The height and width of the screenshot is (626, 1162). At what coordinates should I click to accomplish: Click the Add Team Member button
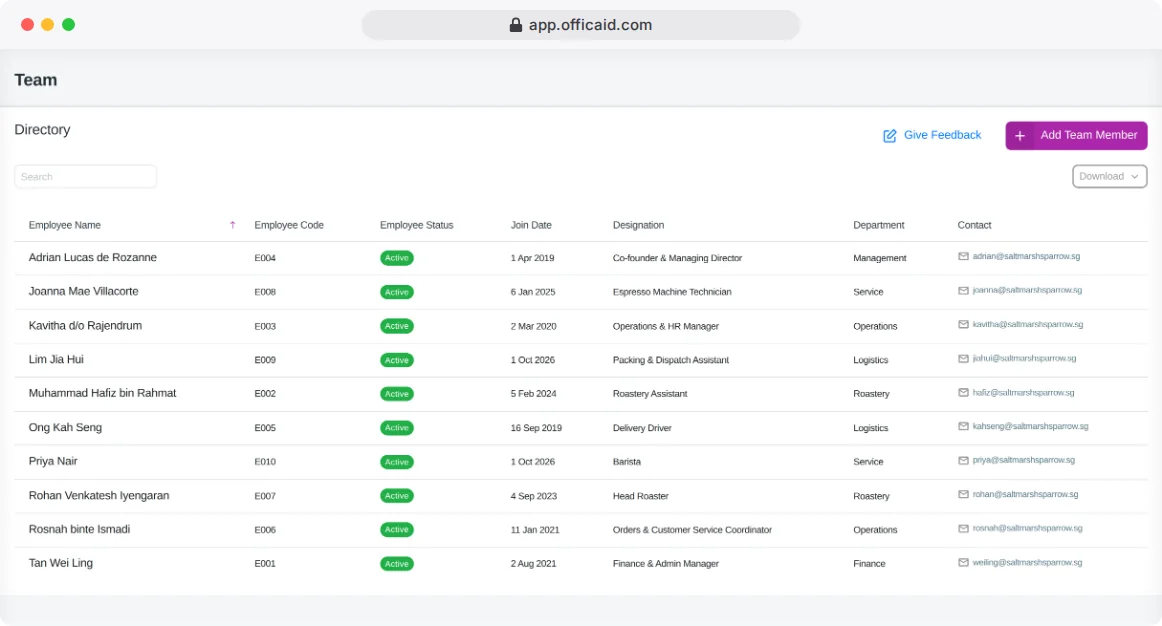1076,136
